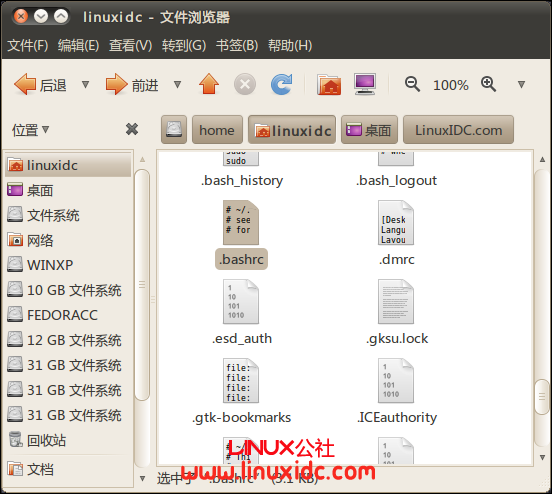Click the .bash_logout file name
This screenshot has height=494, width=552.
tap(396, 181)
